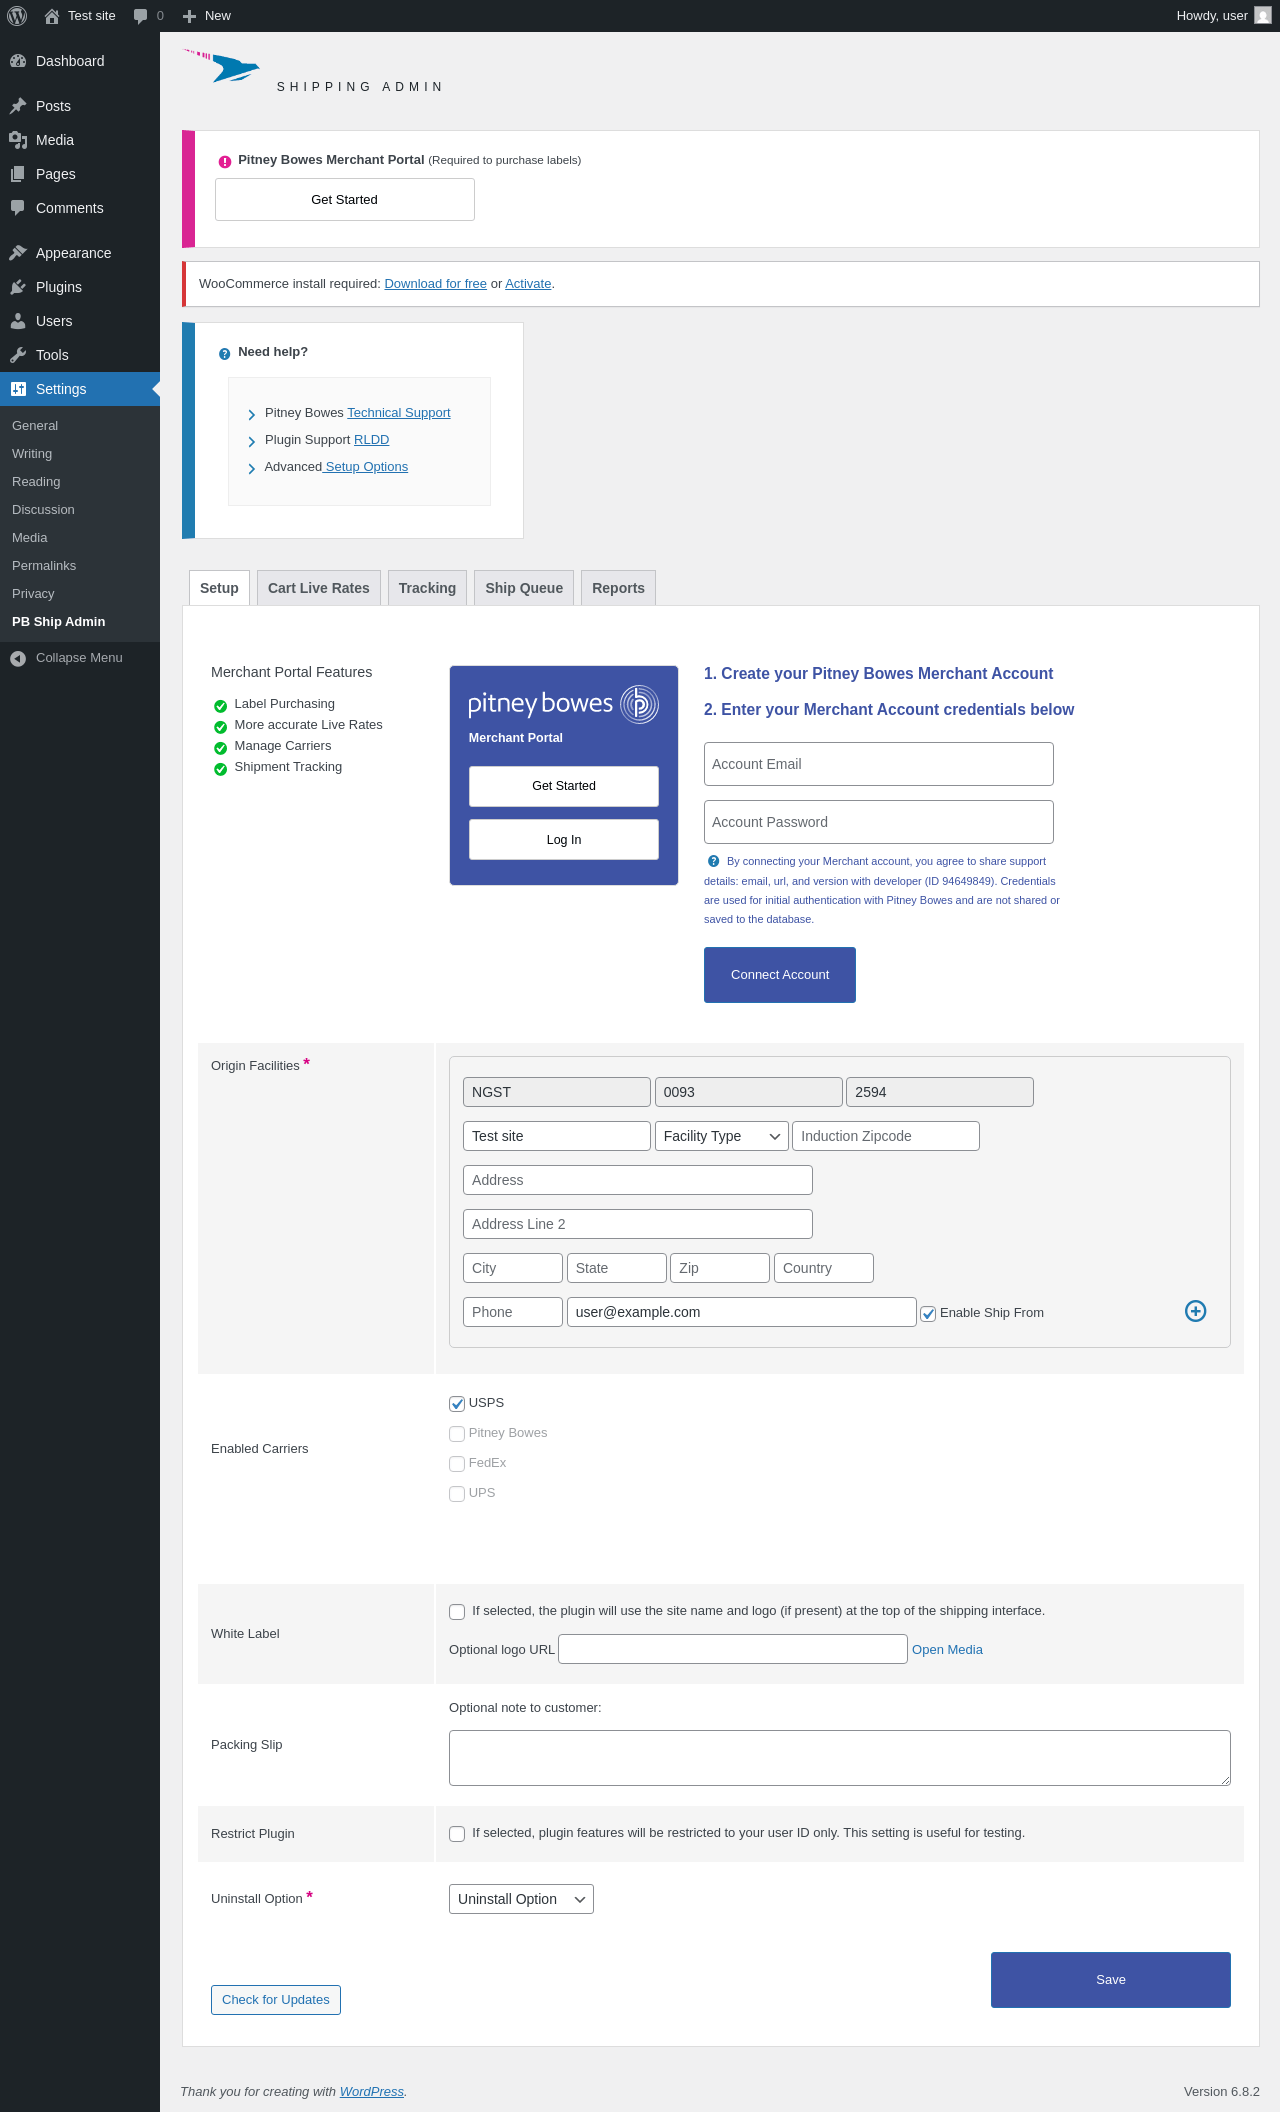Click the facility Address field
1280x2112 pixels.
click(x=638, y=1180)
